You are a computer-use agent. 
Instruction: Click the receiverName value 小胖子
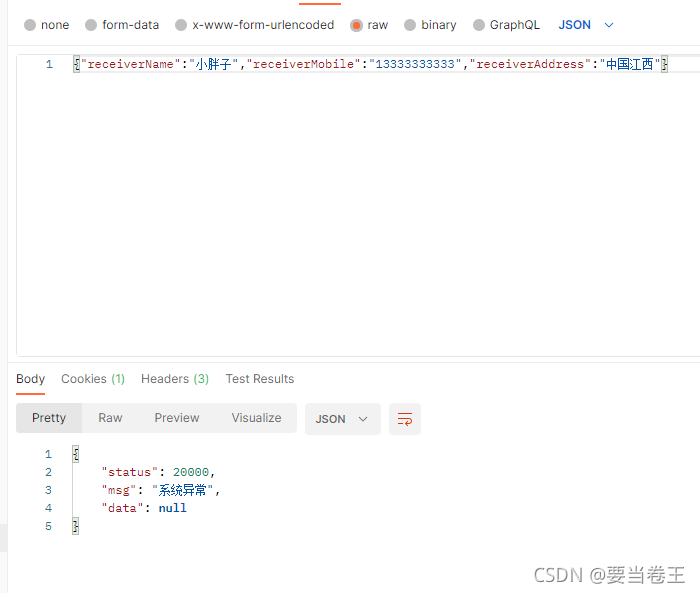[x=213, y=64]
